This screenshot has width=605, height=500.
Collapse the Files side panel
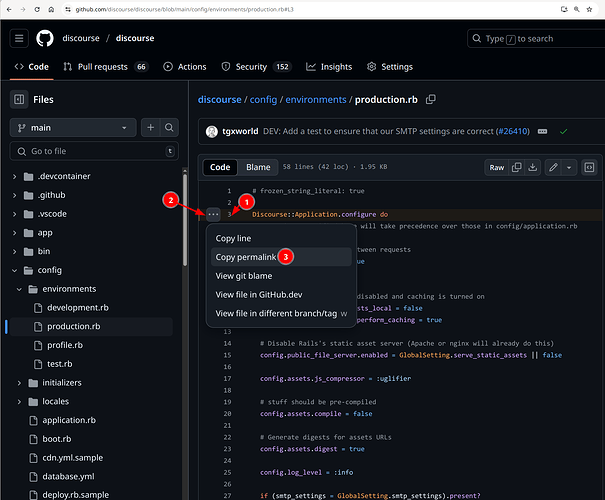pos(19,100)
